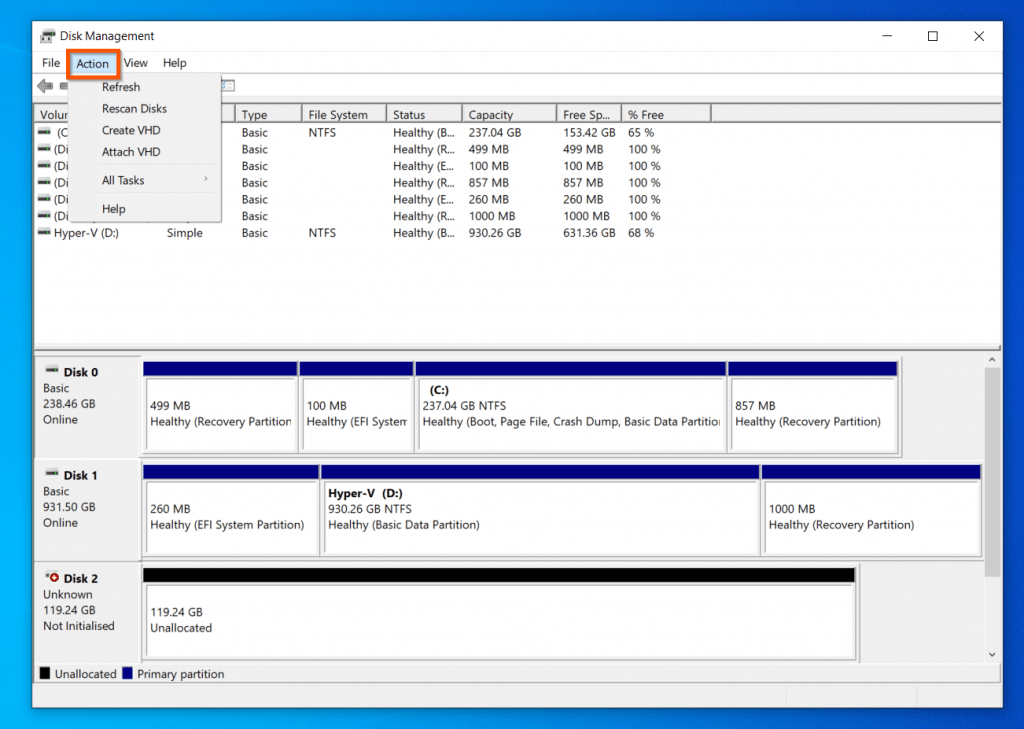Click the back navigation arrow on the toolbar
The height and width of the screenshot is (729, 1024).
(44, 86)
